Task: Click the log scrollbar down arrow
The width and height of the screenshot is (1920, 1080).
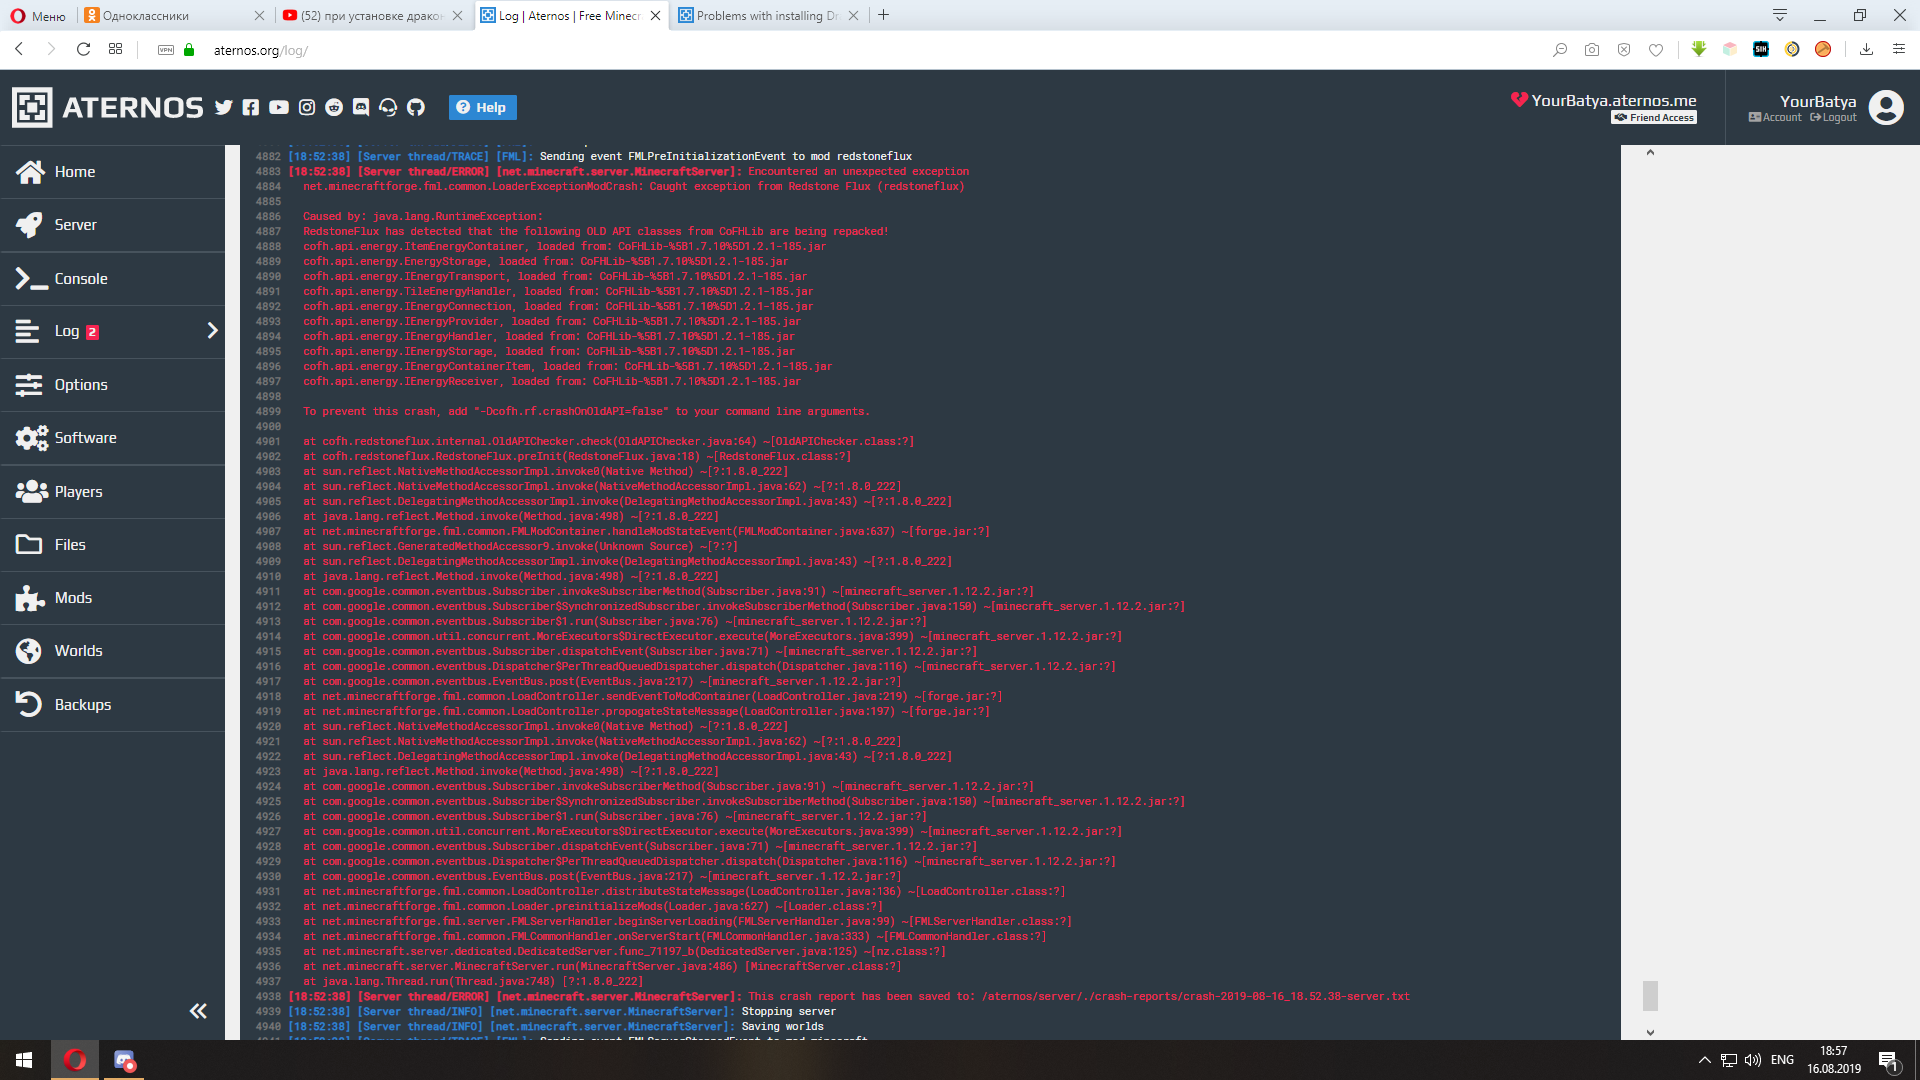Action: click(x=1650, y=1032)
